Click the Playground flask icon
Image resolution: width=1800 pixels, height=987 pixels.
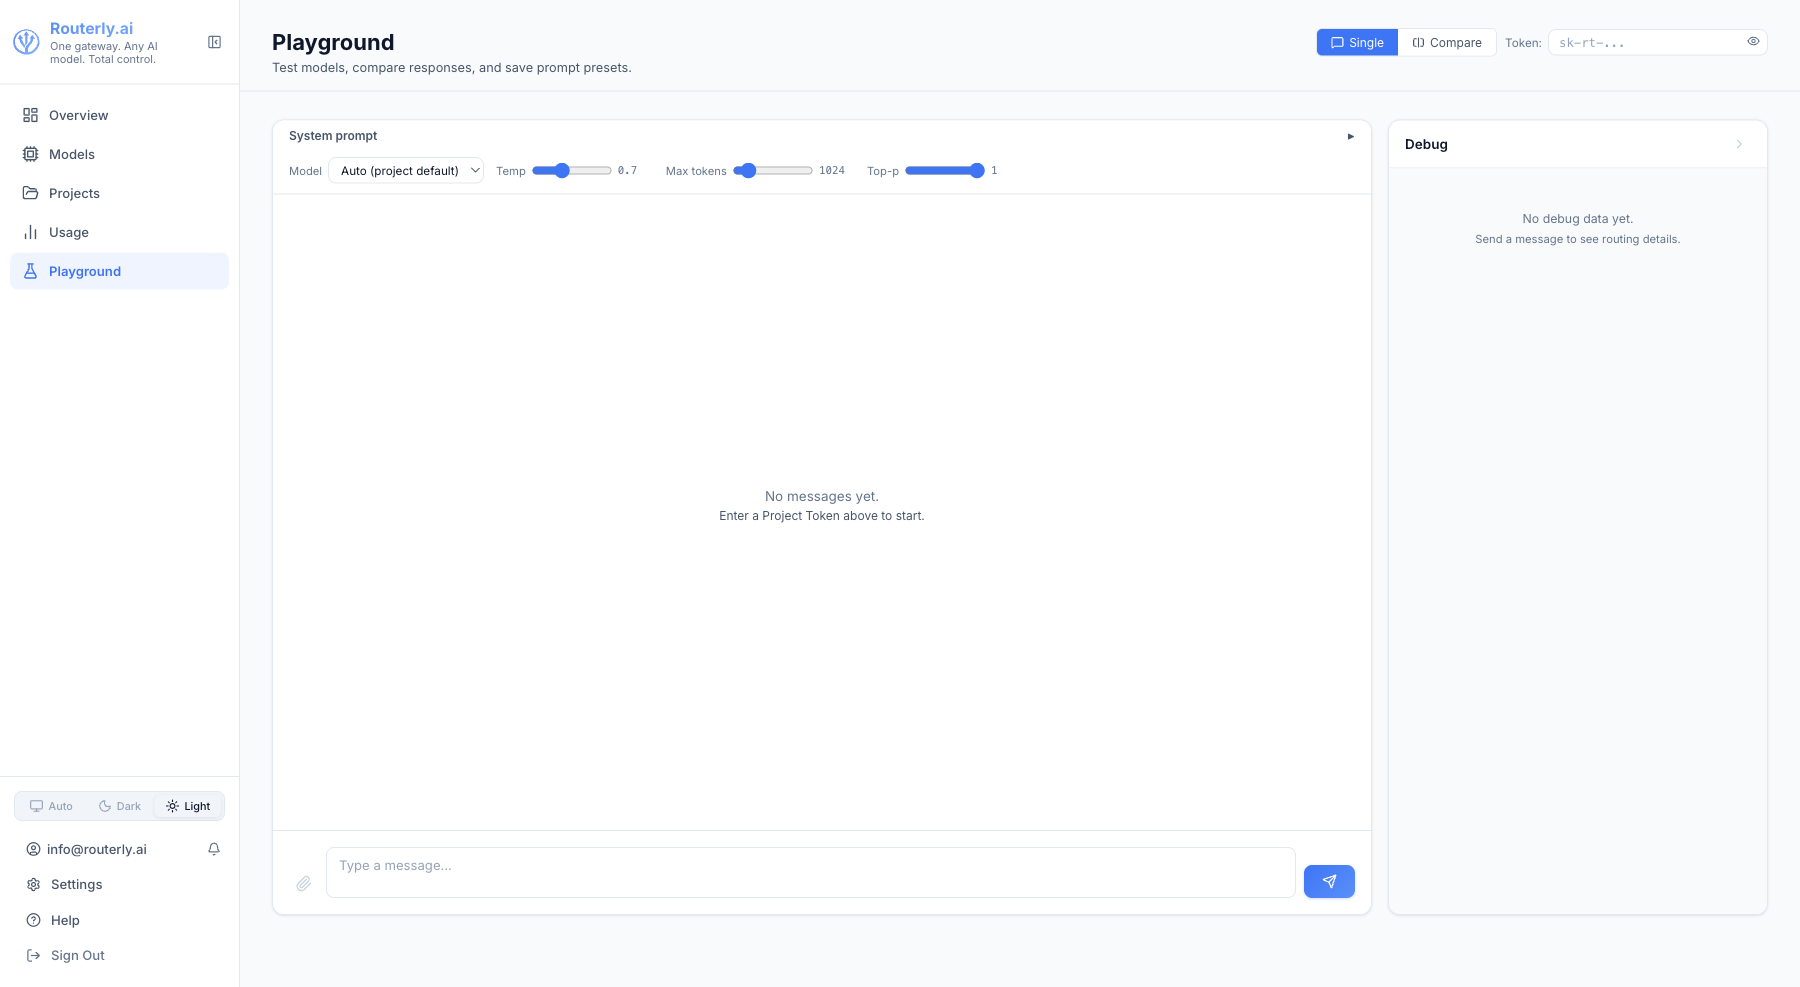31,271
